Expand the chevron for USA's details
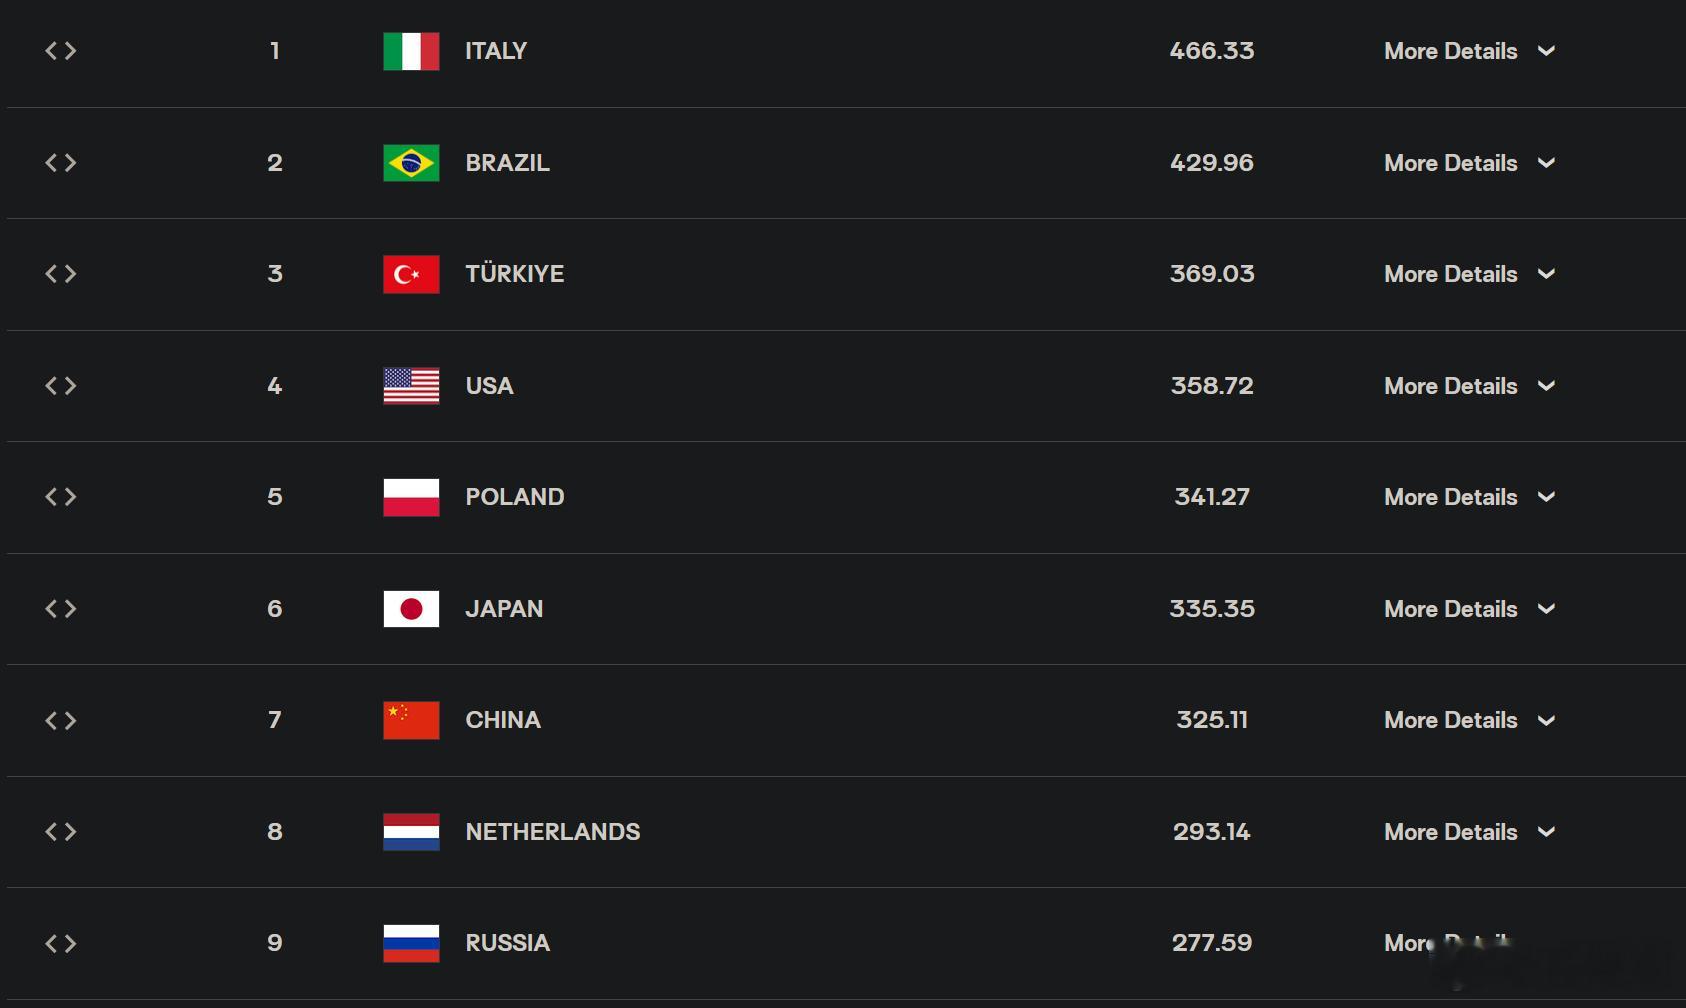 click(x=1546, y=386)
